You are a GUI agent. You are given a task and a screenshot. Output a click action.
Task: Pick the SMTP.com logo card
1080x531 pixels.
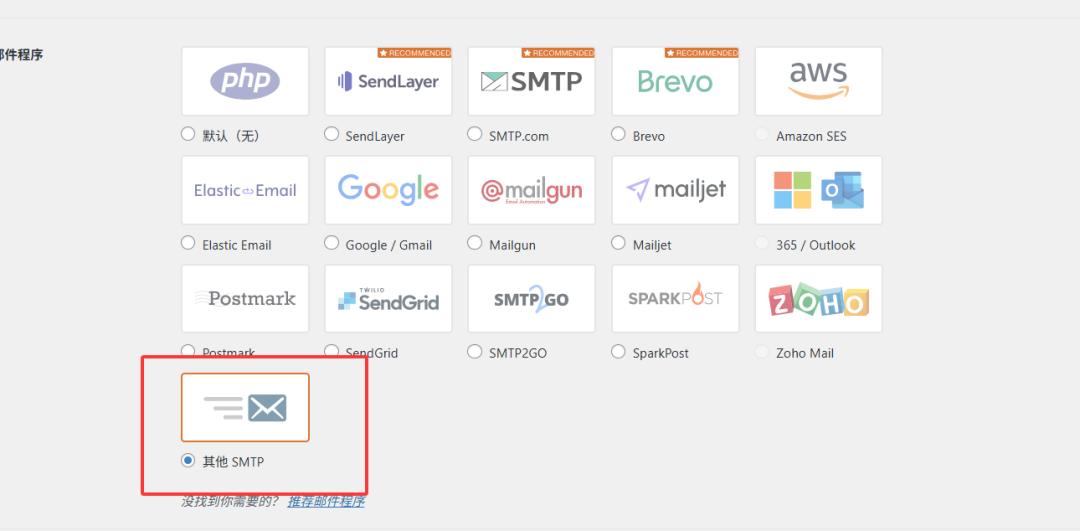click(x=532, y=81)
